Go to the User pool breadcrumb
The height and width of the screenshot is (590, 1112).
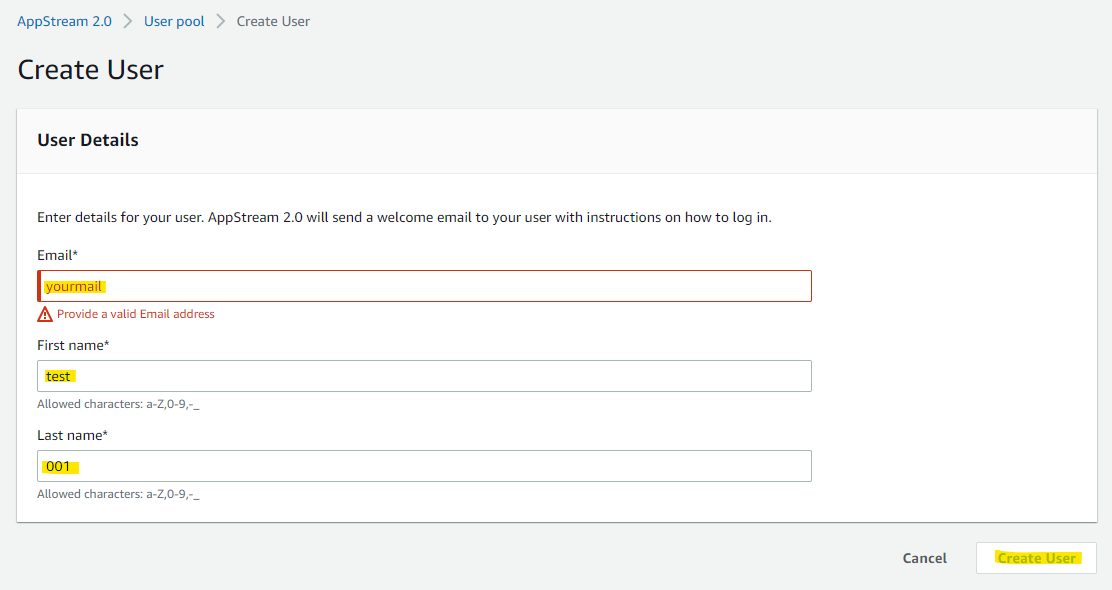click(174, 21)
